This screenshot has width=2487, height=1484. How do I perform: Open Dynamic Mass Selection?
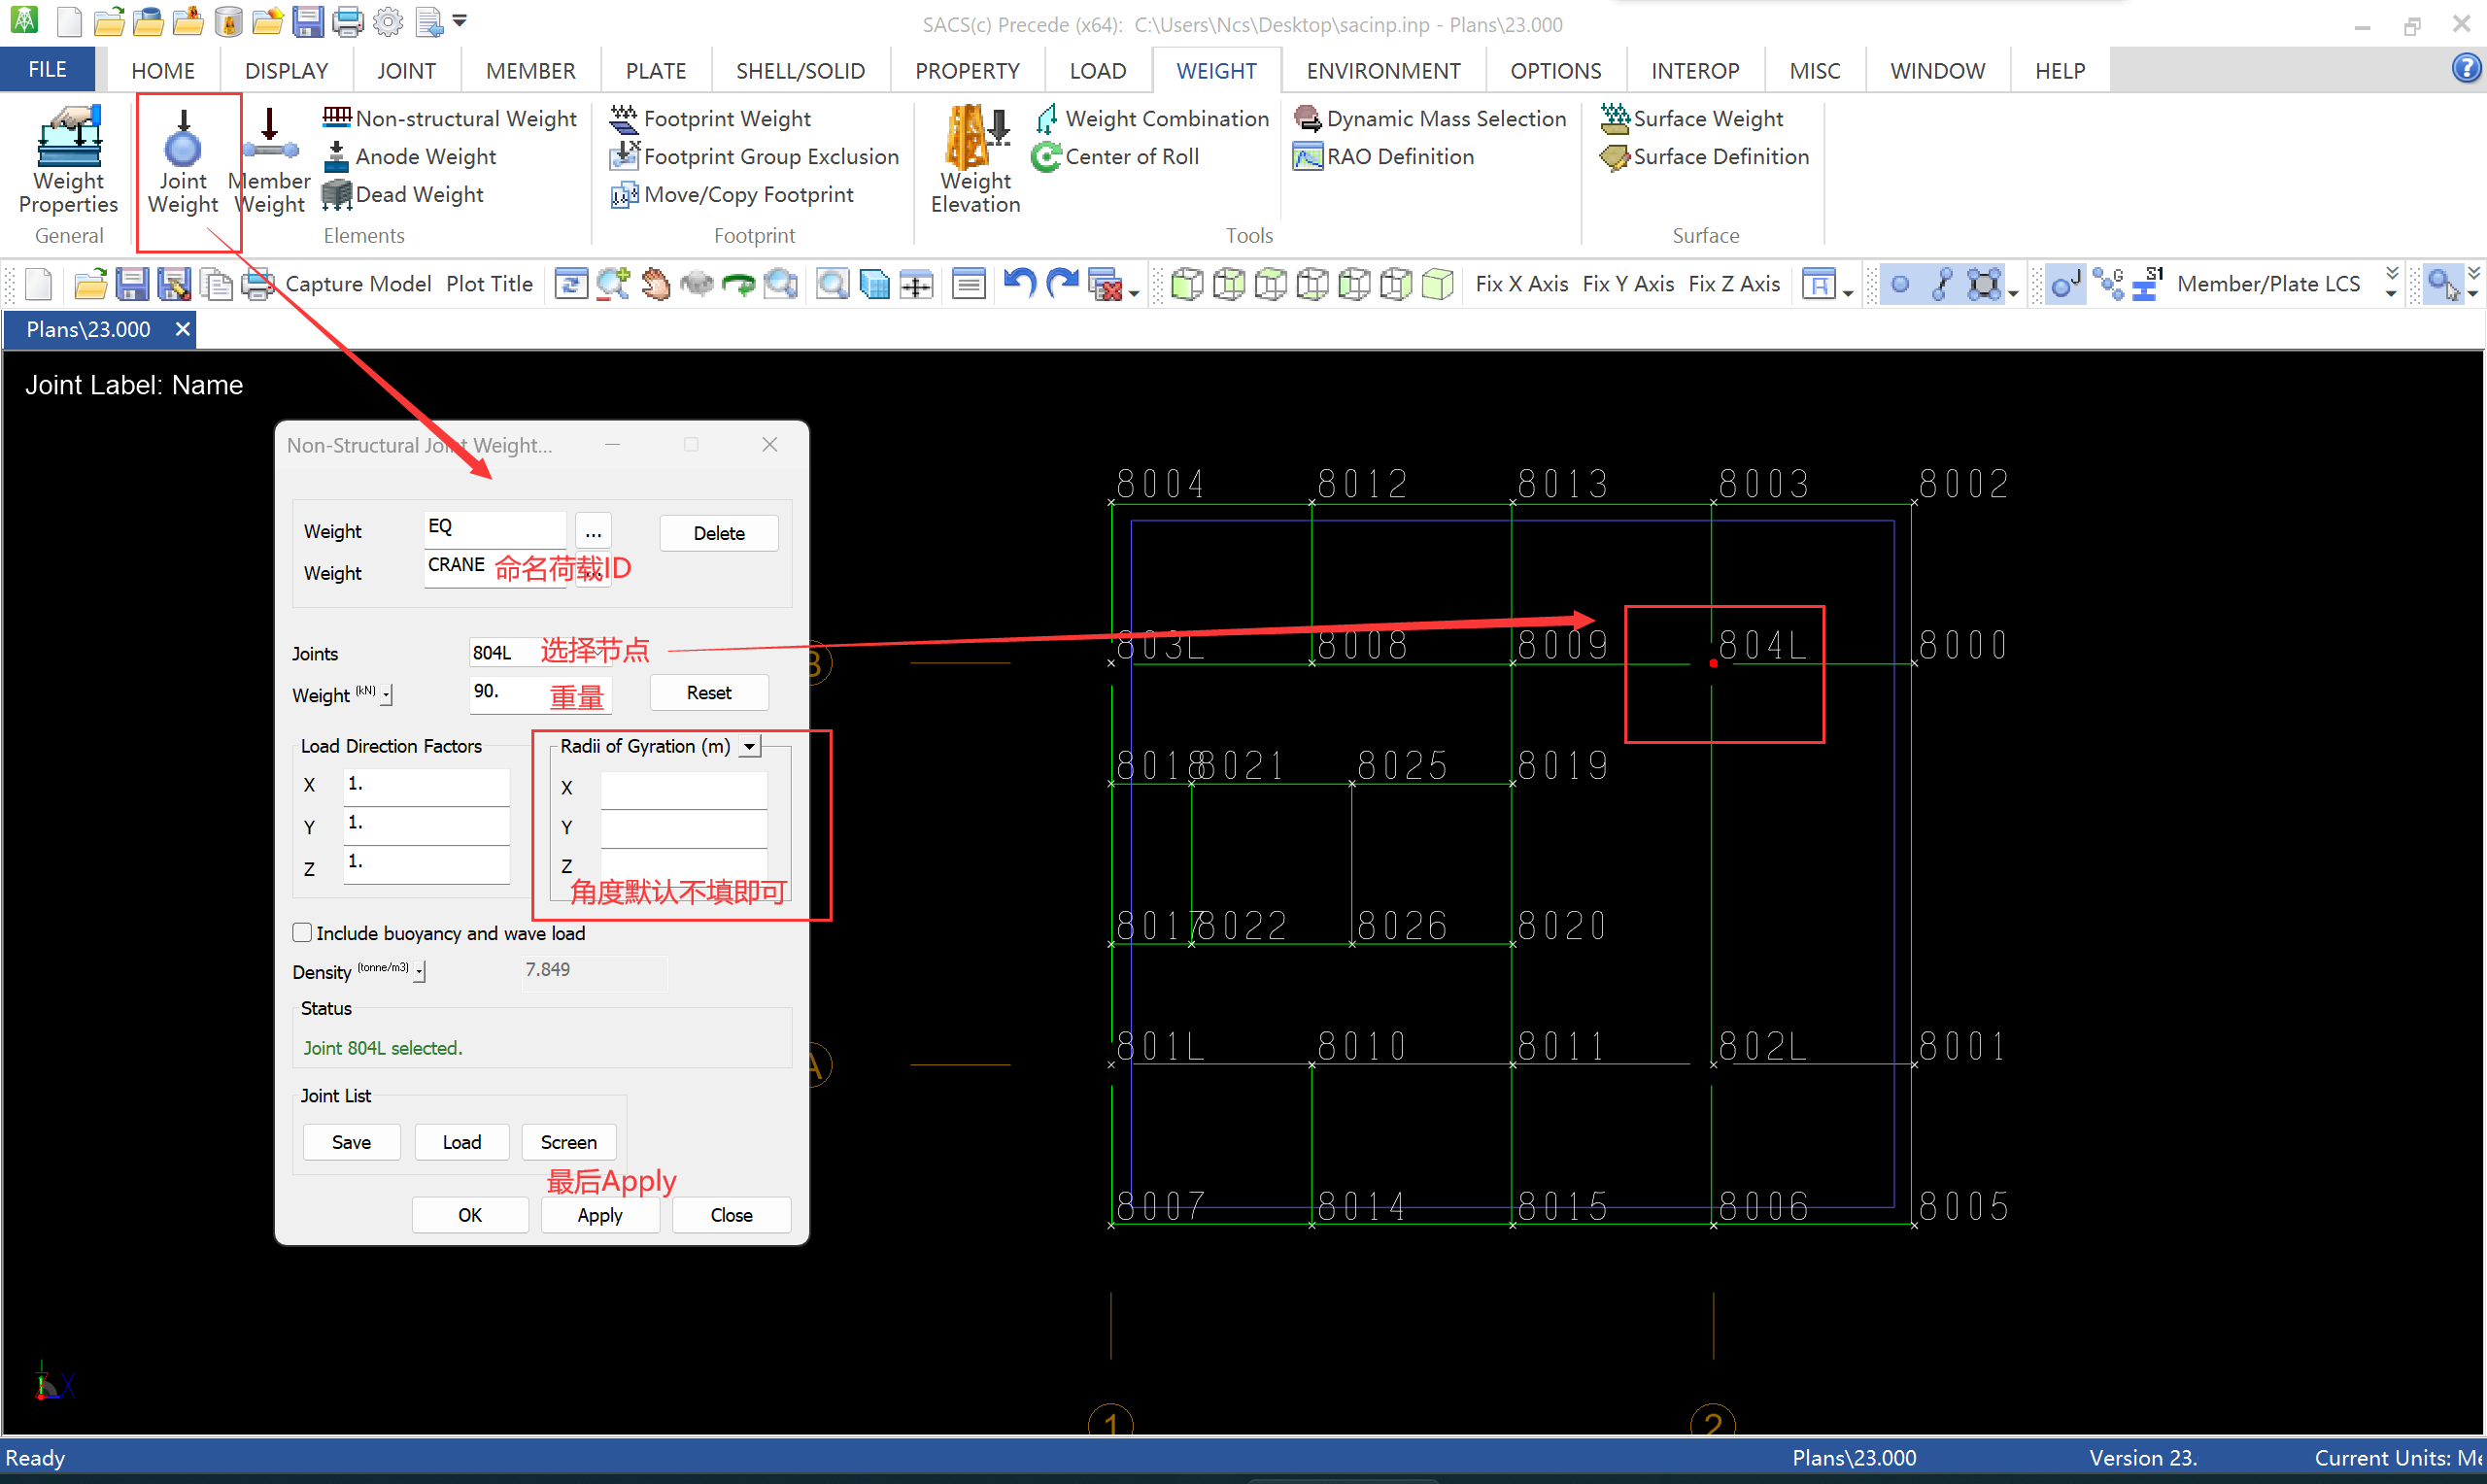click(1430, 119)
